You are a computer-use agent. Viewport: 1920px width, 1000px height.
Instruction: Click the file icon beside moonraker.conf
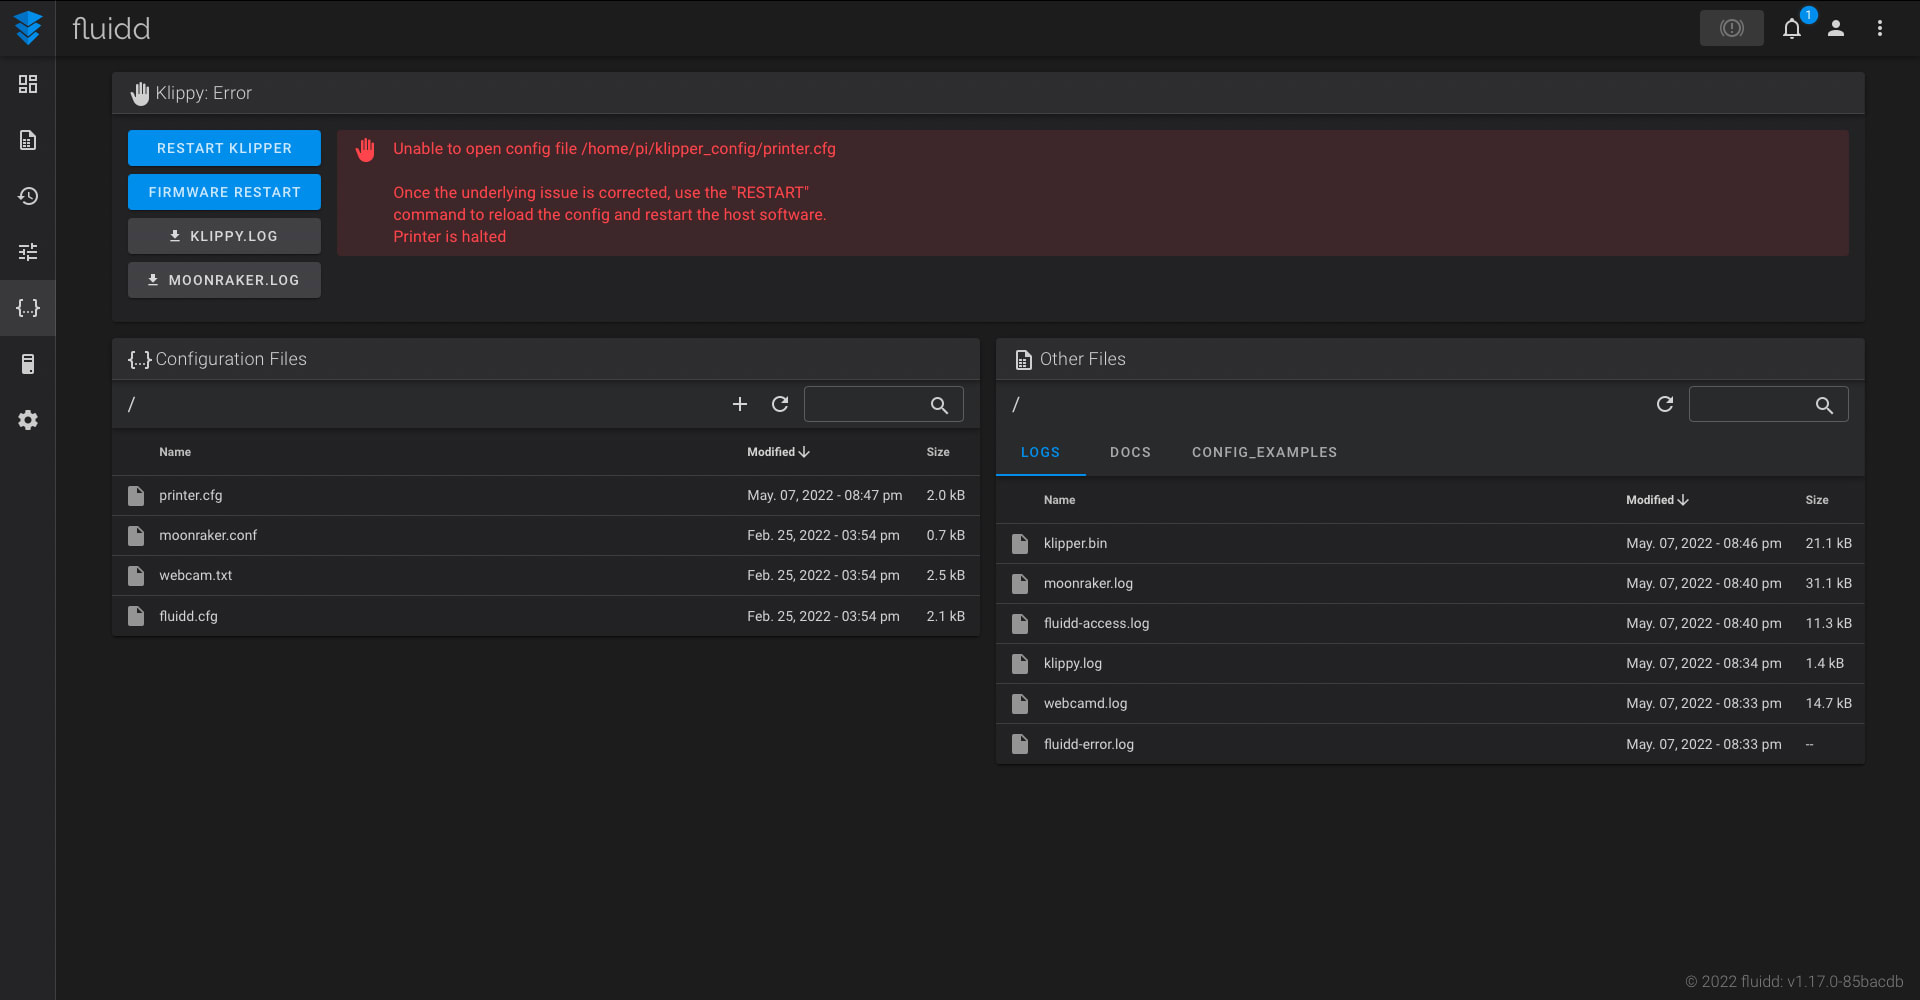coord(136,535)
